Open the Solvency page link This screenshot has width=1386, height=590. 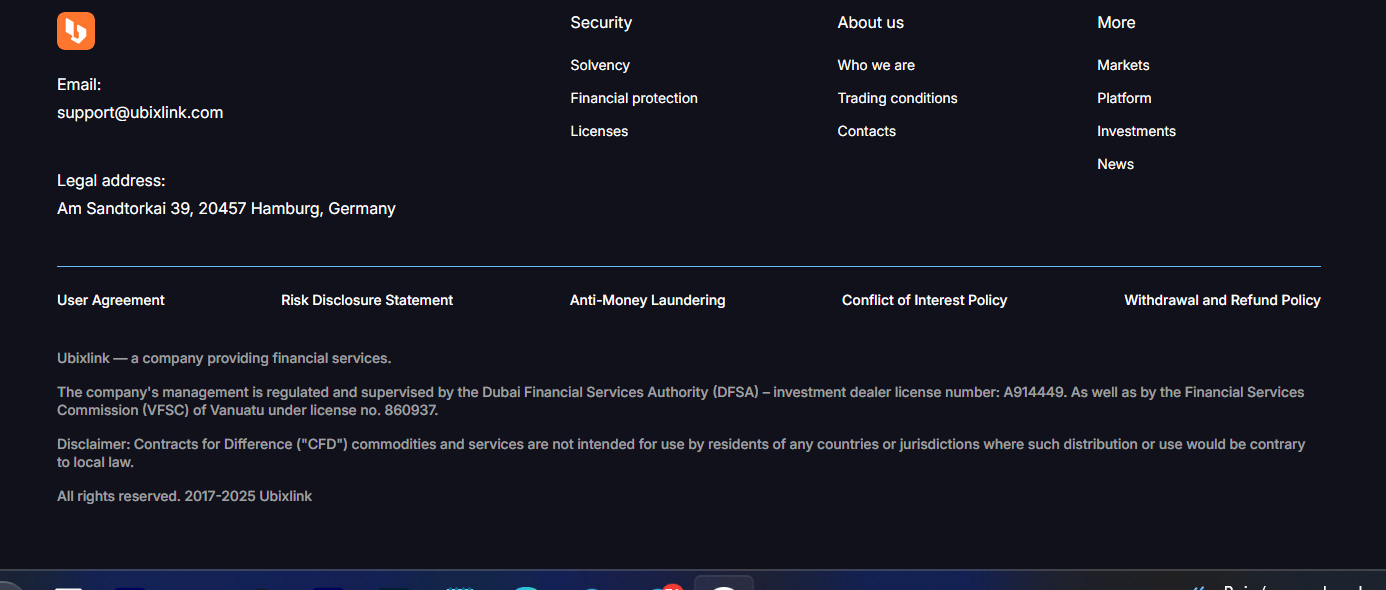pyautogui.click(x=600, y=65)
